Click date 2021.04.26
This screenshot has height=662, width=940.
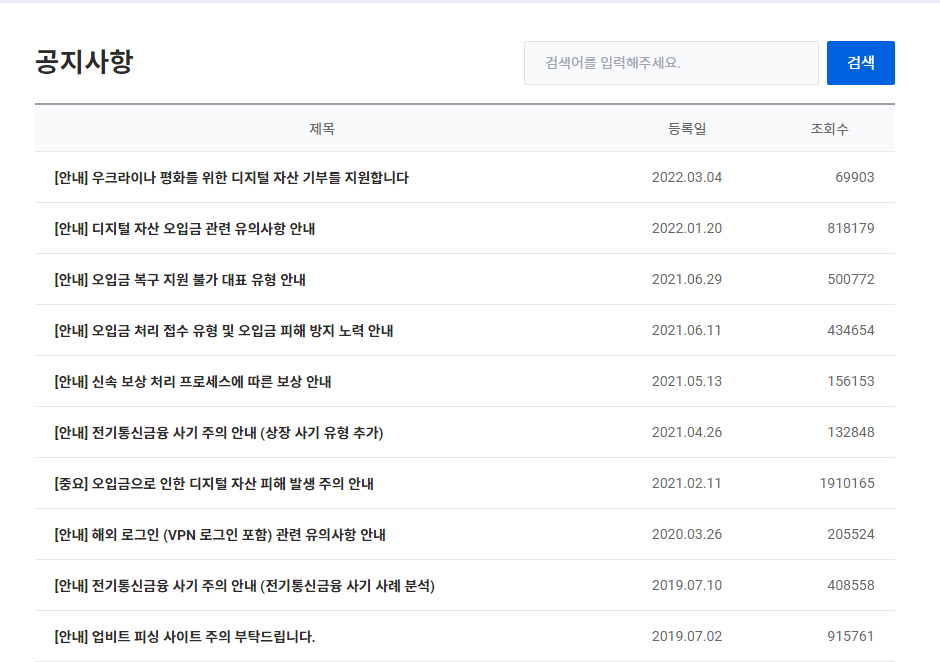point(687,432)
